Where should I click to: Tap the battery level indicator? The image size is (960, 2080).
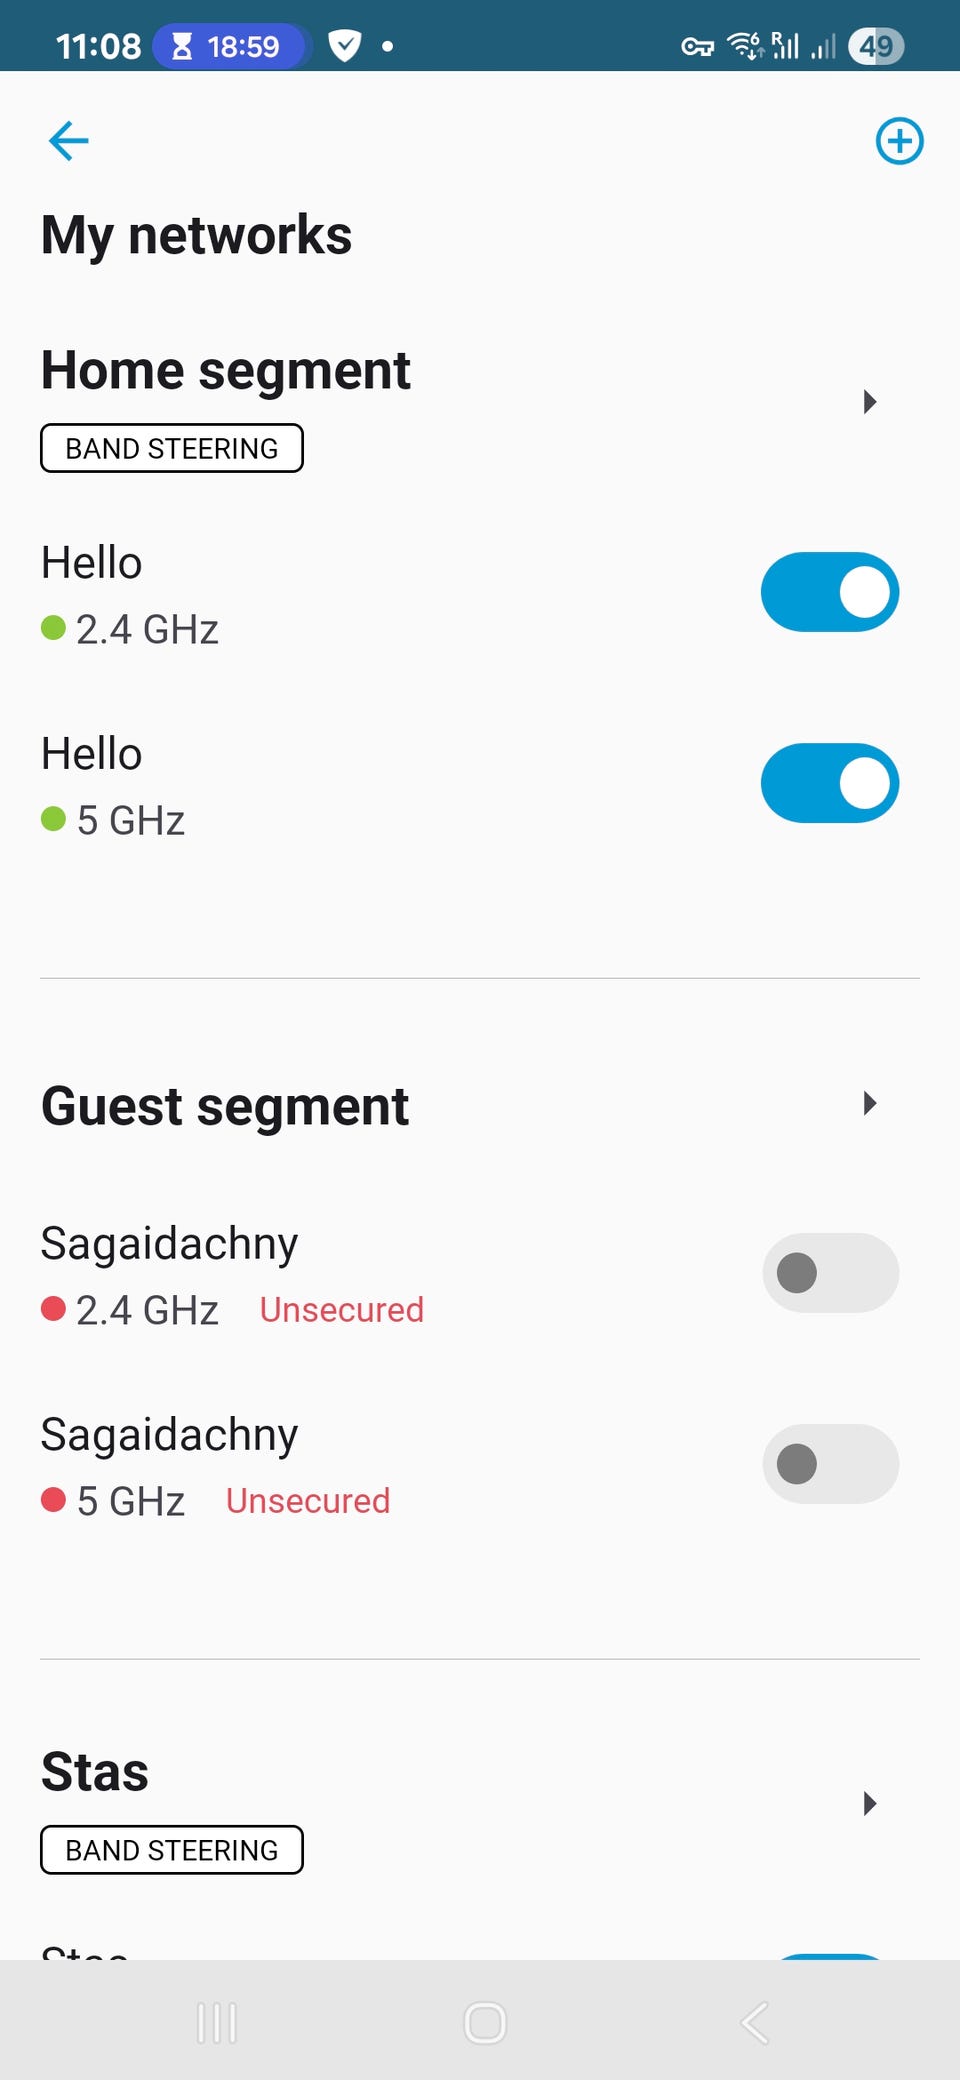pyautogui.click(x=876, y=46)
